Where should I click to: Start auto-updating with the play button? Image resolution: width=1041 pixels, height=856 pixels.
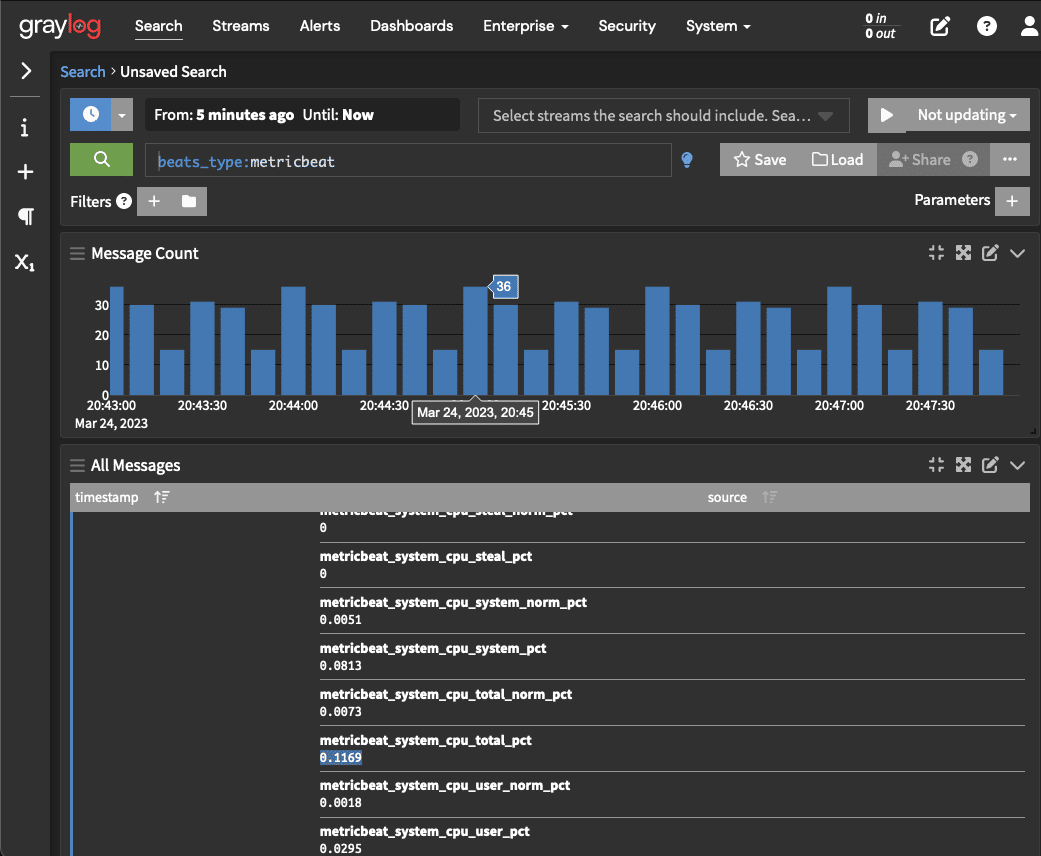coord(886,115)
